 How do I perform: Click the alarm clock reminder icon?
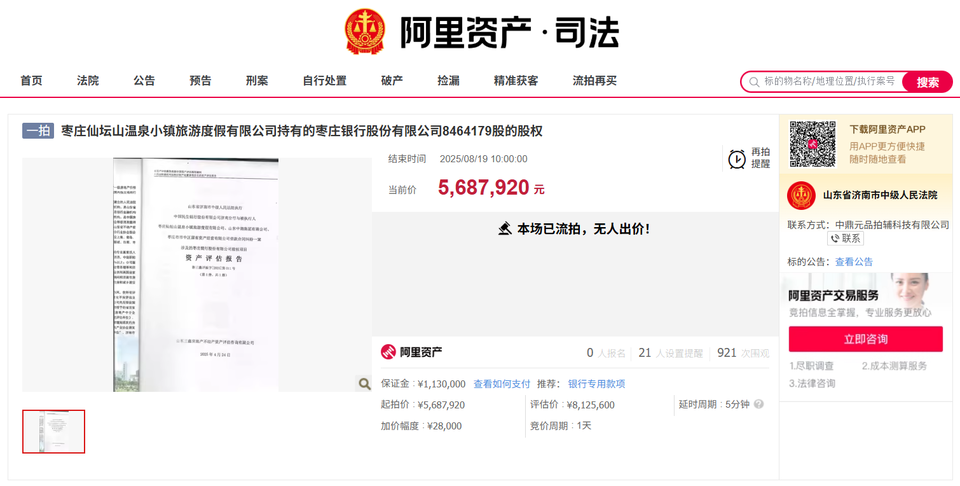[736, 158]
